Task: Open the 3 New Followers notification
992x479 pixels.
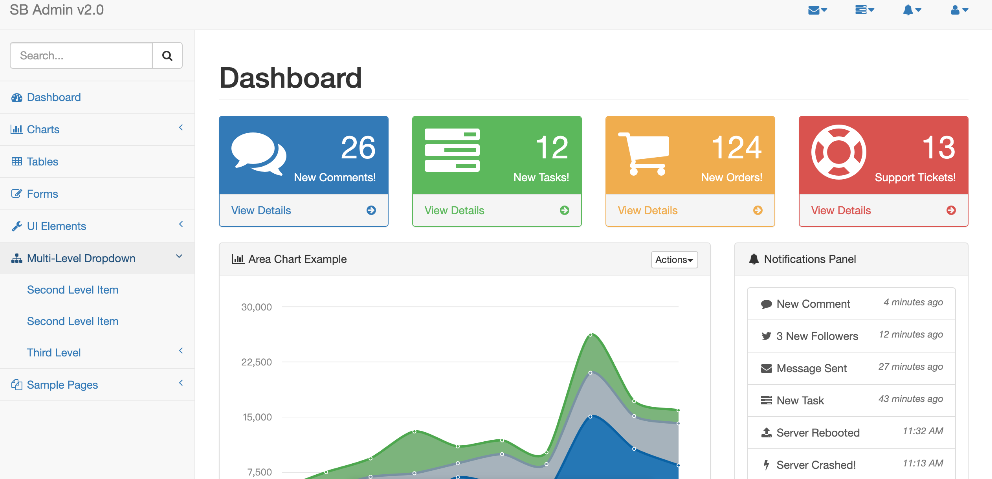Action: tap(852, 336)
